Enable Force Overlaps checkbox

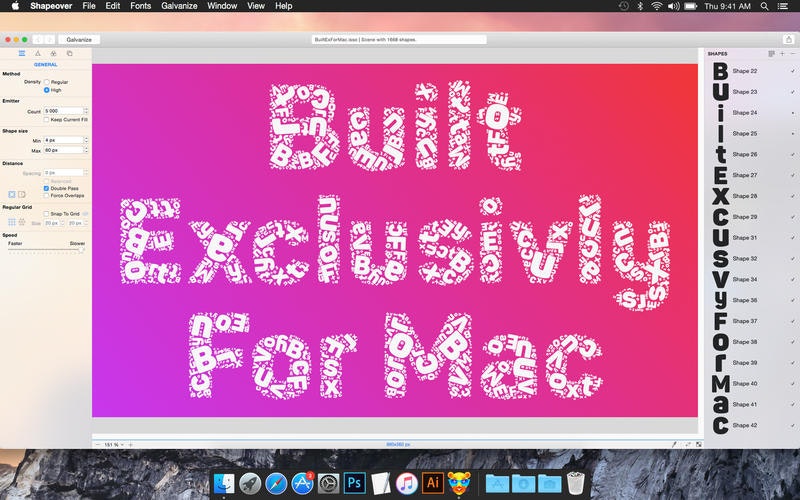(x=46, y=195)
